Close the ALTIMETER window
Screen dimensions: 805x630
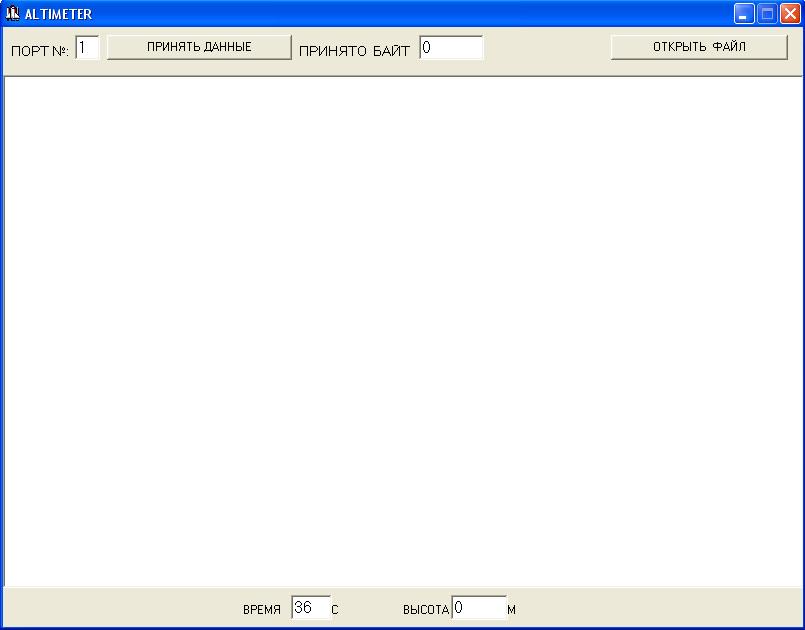(x=790, y=14)
